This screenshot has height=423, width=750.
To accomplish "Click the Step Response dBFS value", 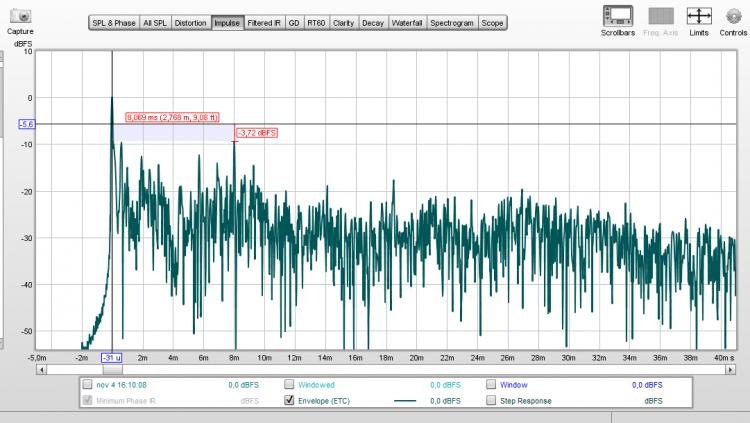I will pyautogui.click(x=653, y=401).
